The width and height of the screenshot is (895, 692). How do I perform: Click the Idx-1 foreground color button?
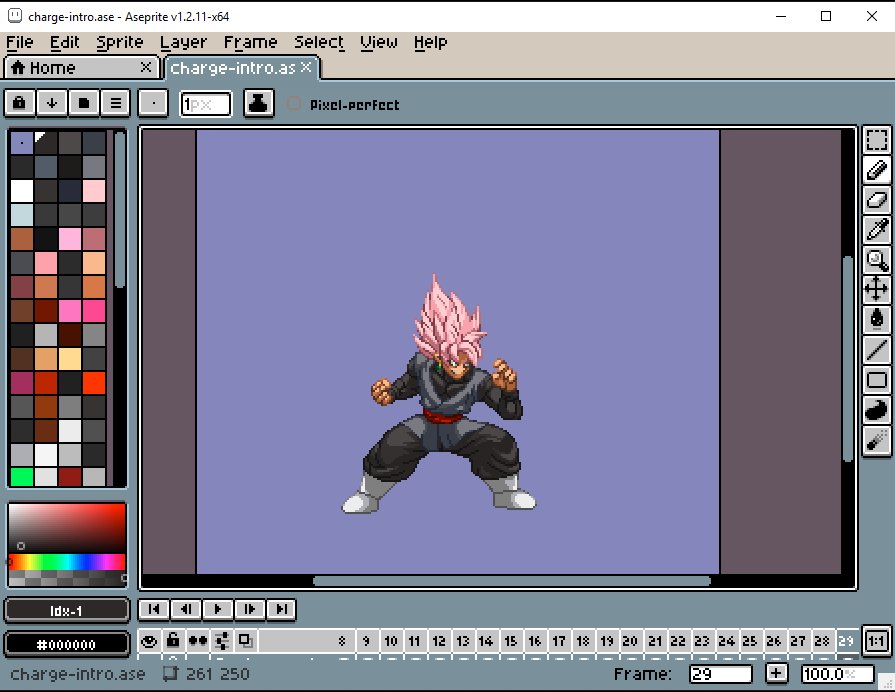tap(67, 610)
